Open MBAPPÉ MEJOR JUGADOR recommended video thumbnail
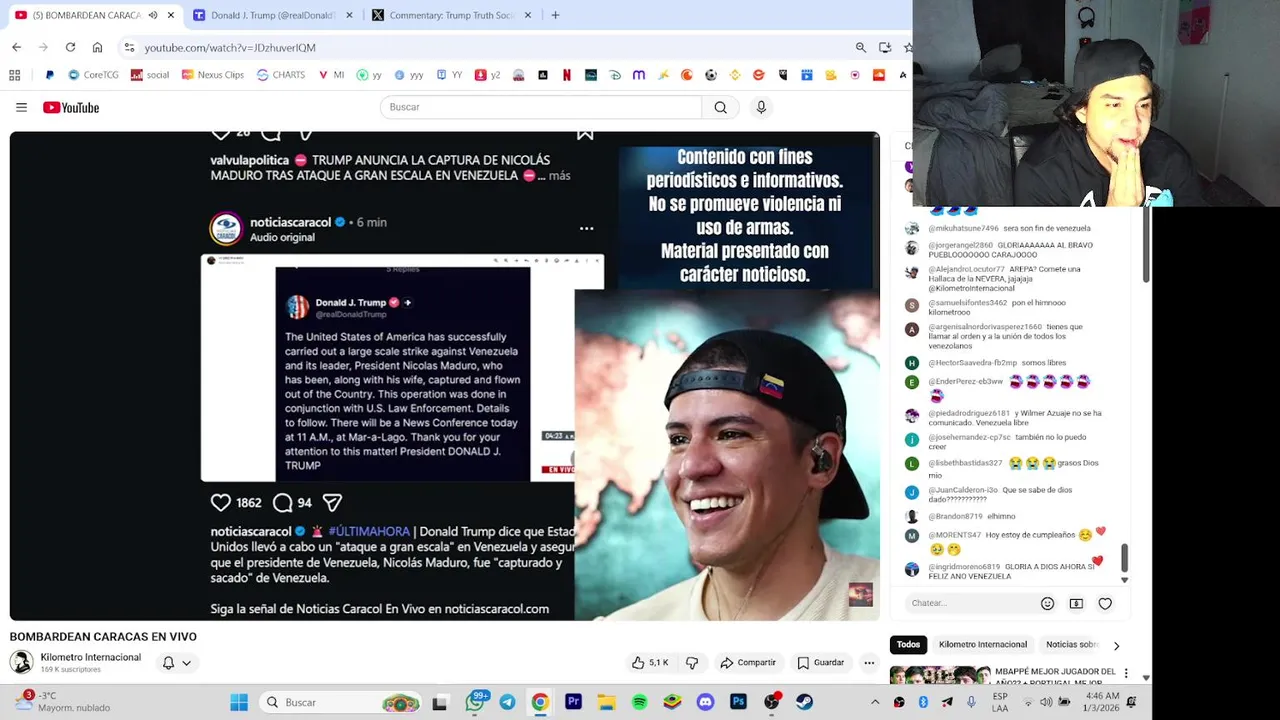Screen dimensions: 1280x720 point(940,676)
